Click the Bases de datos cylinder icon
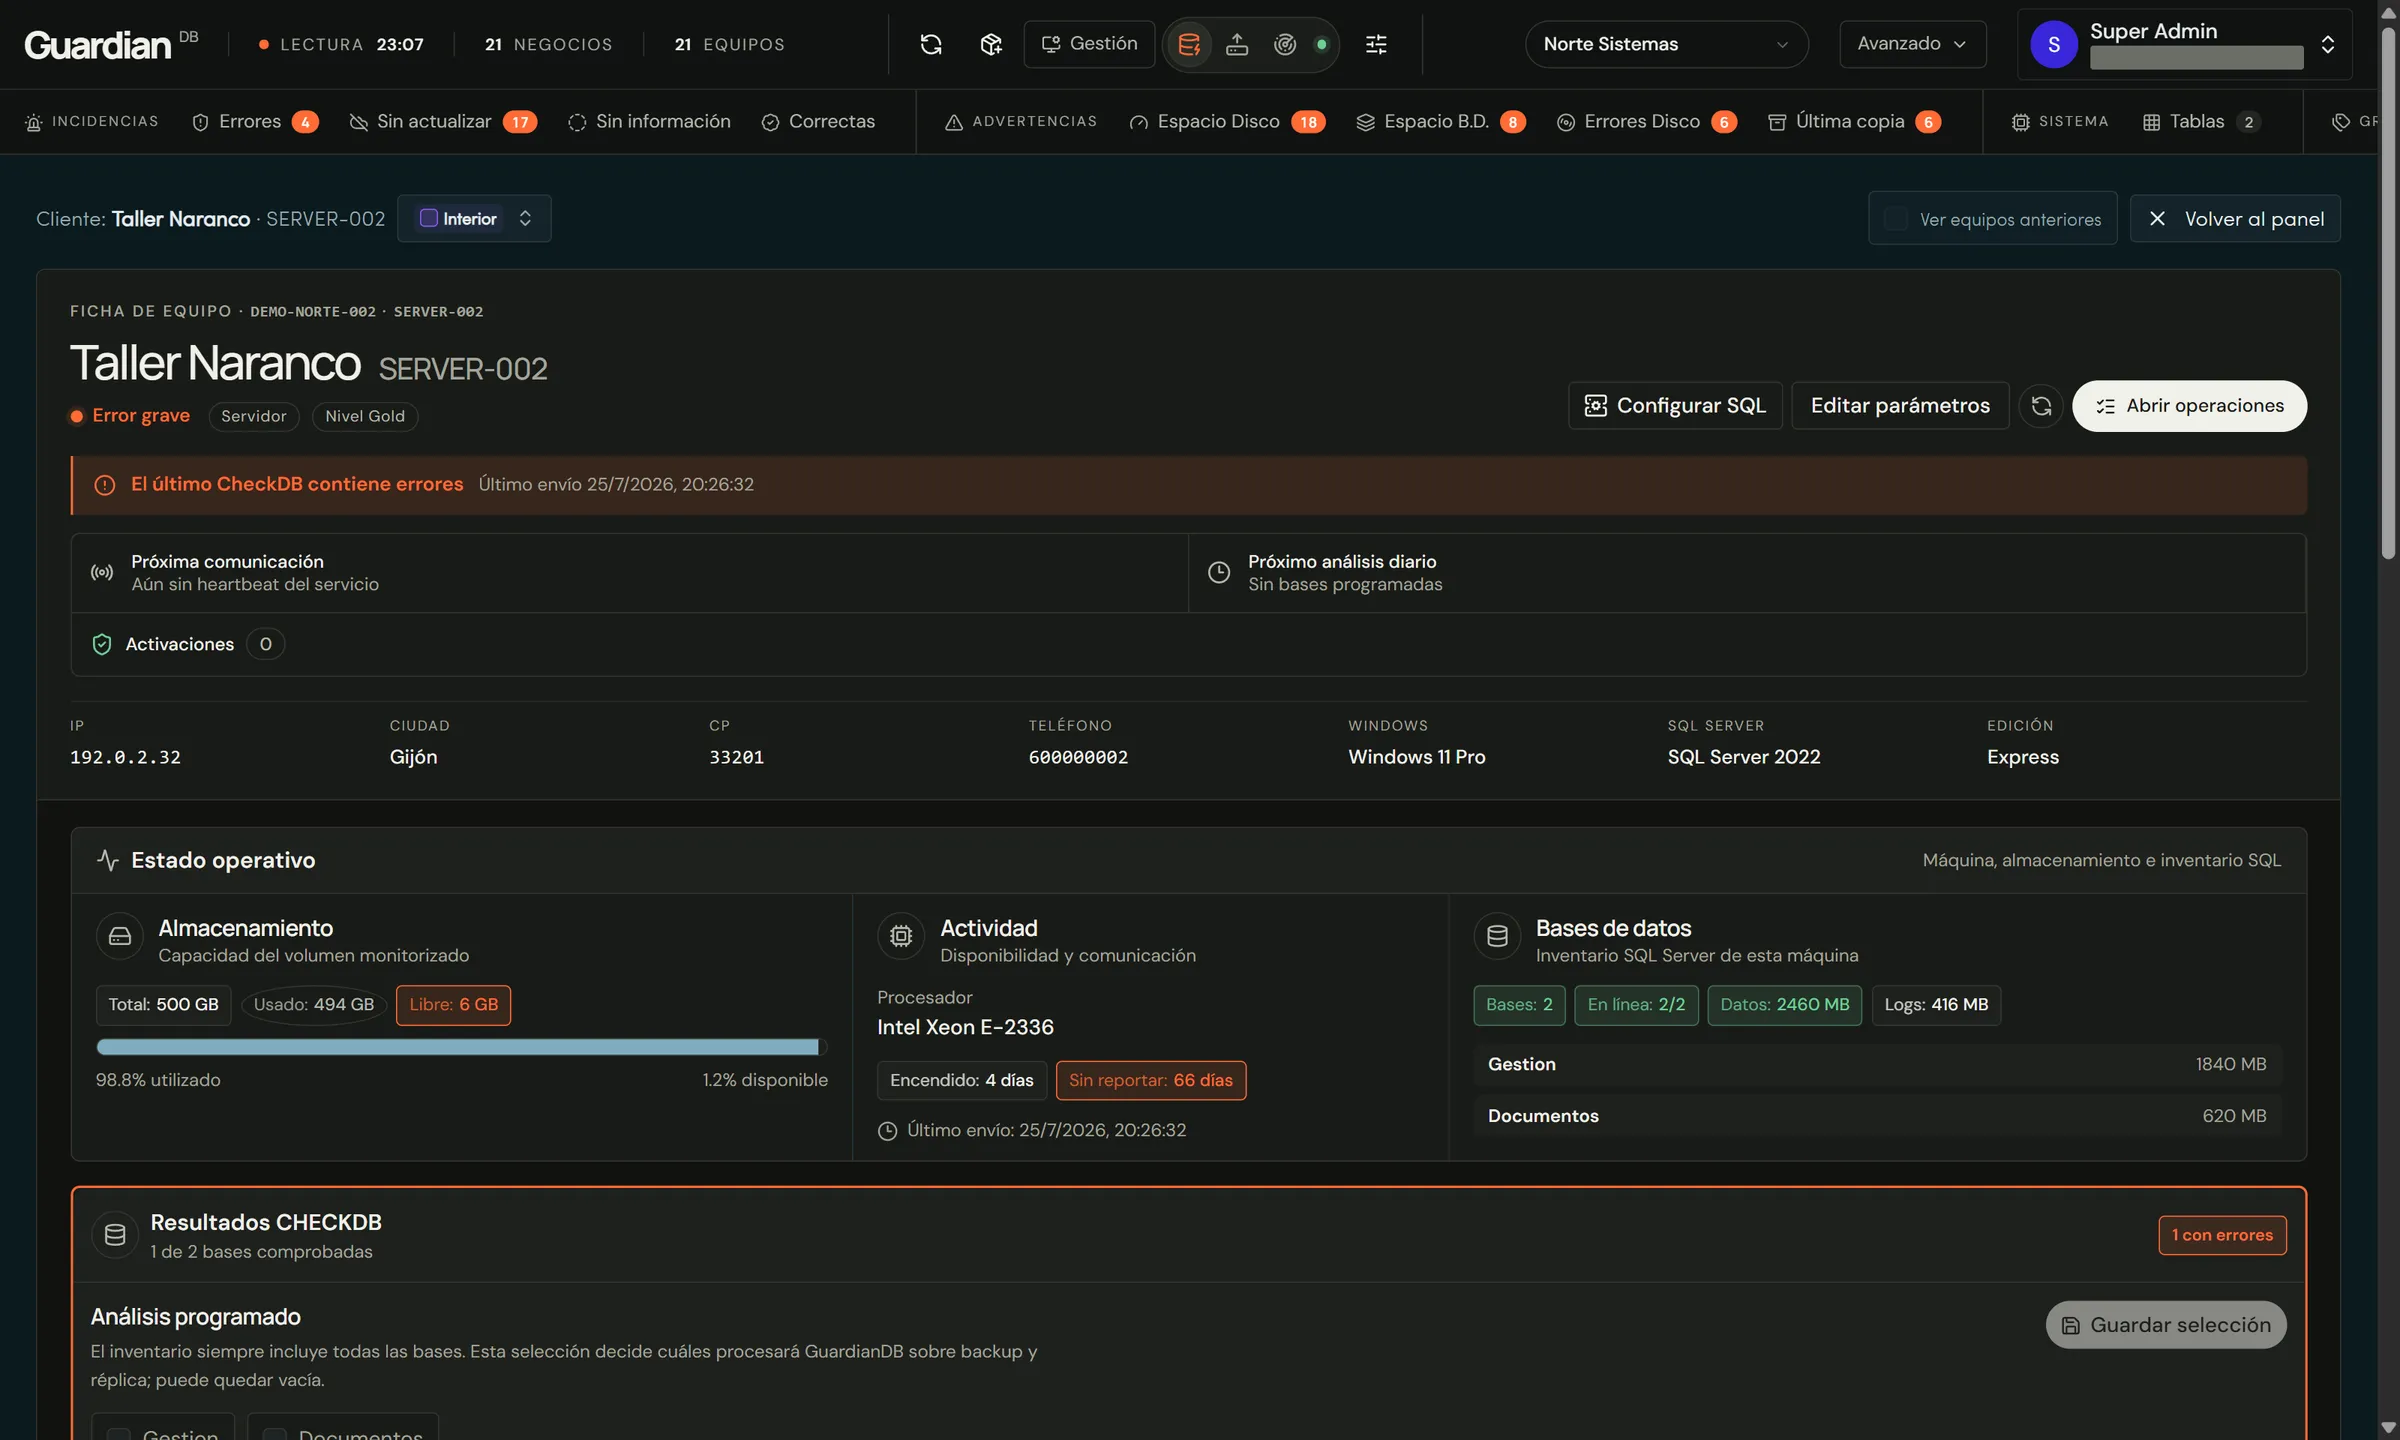Viewport: 2400px width, 1440px height. pyautogui.click(x=1497, y=937)
